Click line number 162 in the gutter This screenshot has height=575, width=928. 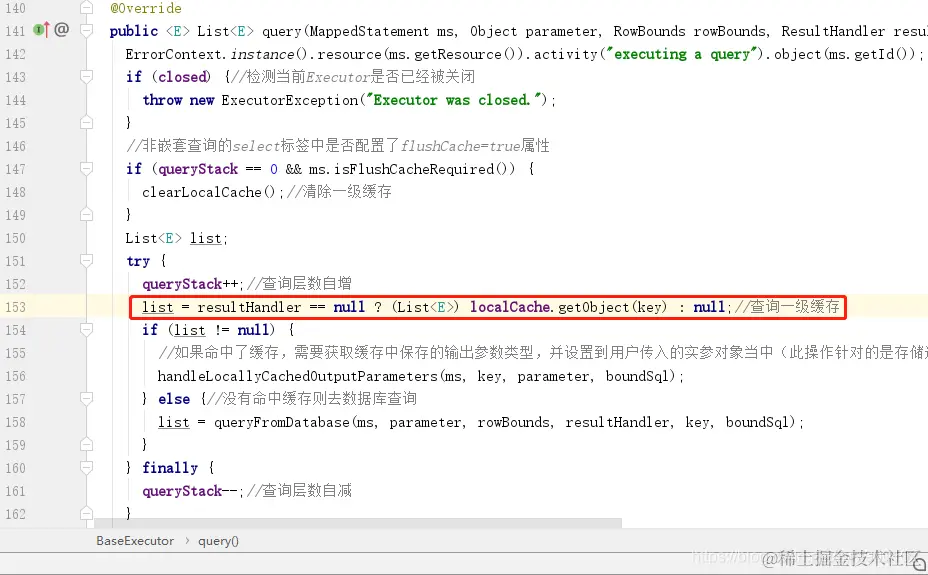pyautogui.click(x=15, y=514)
